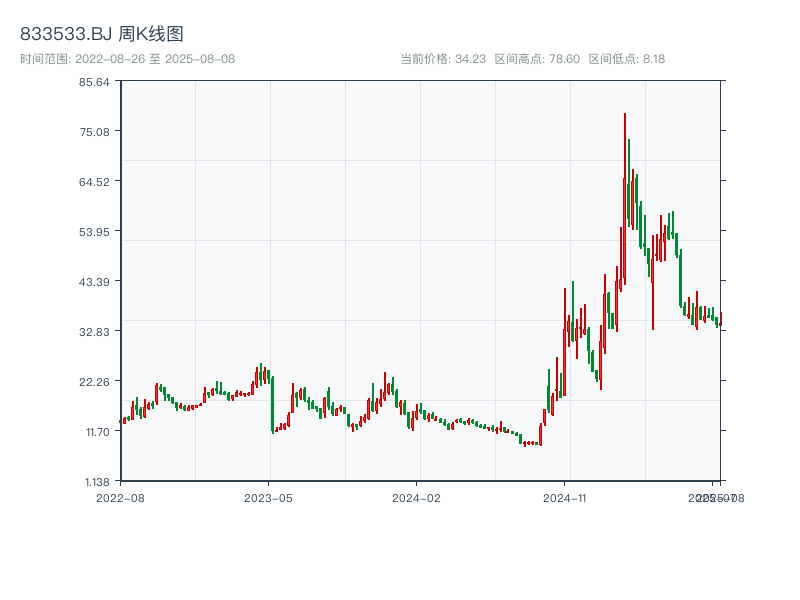This screenshot has height=600, width=800.
Task: Click the 区间高点: 78.60 label
Action: [537, 59]
